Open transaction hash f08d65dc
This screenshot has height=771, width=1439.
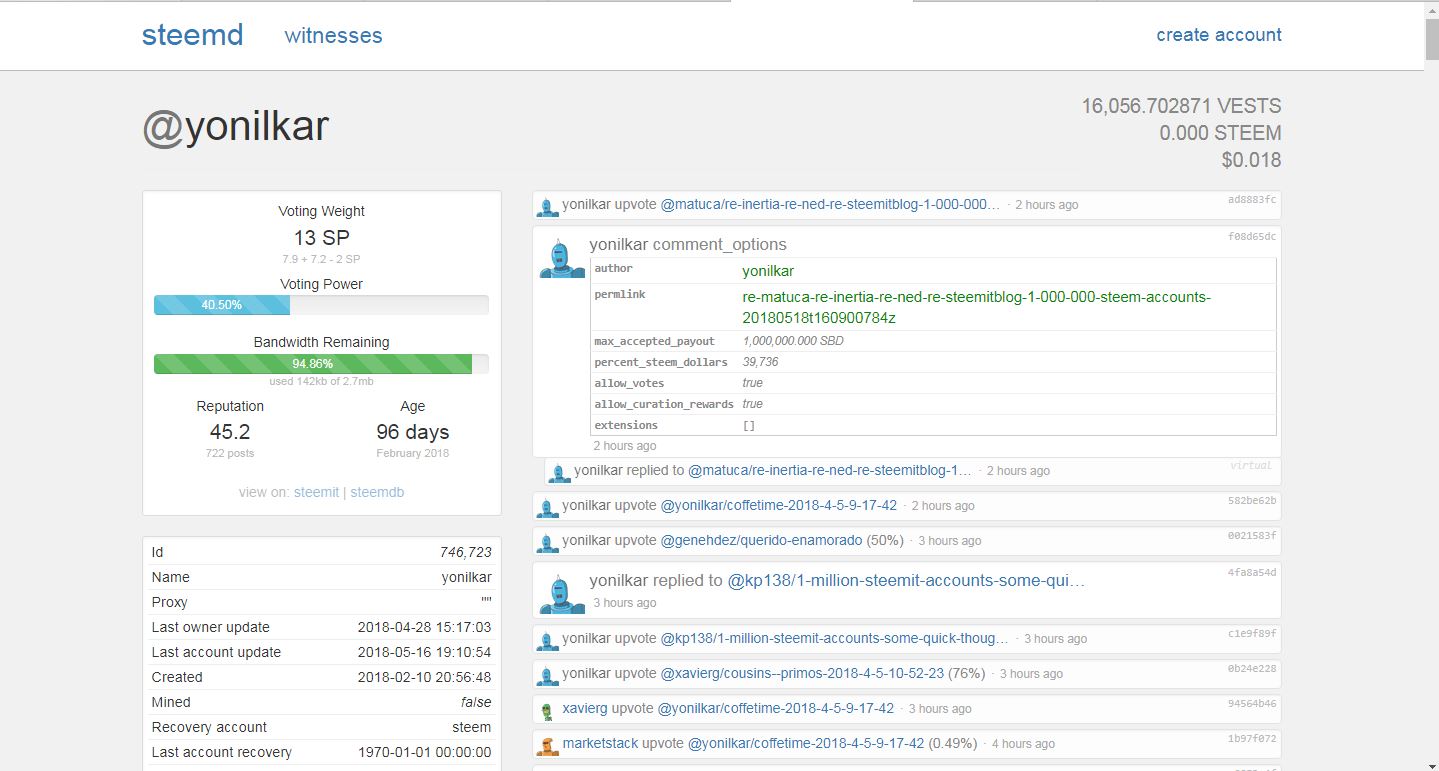click(1252, 236)
